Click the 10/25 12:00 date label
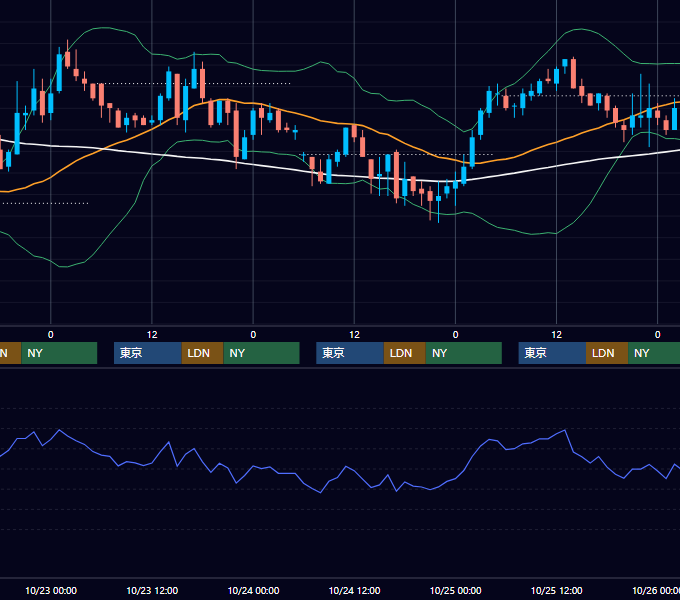 click(x=556, y=590)
